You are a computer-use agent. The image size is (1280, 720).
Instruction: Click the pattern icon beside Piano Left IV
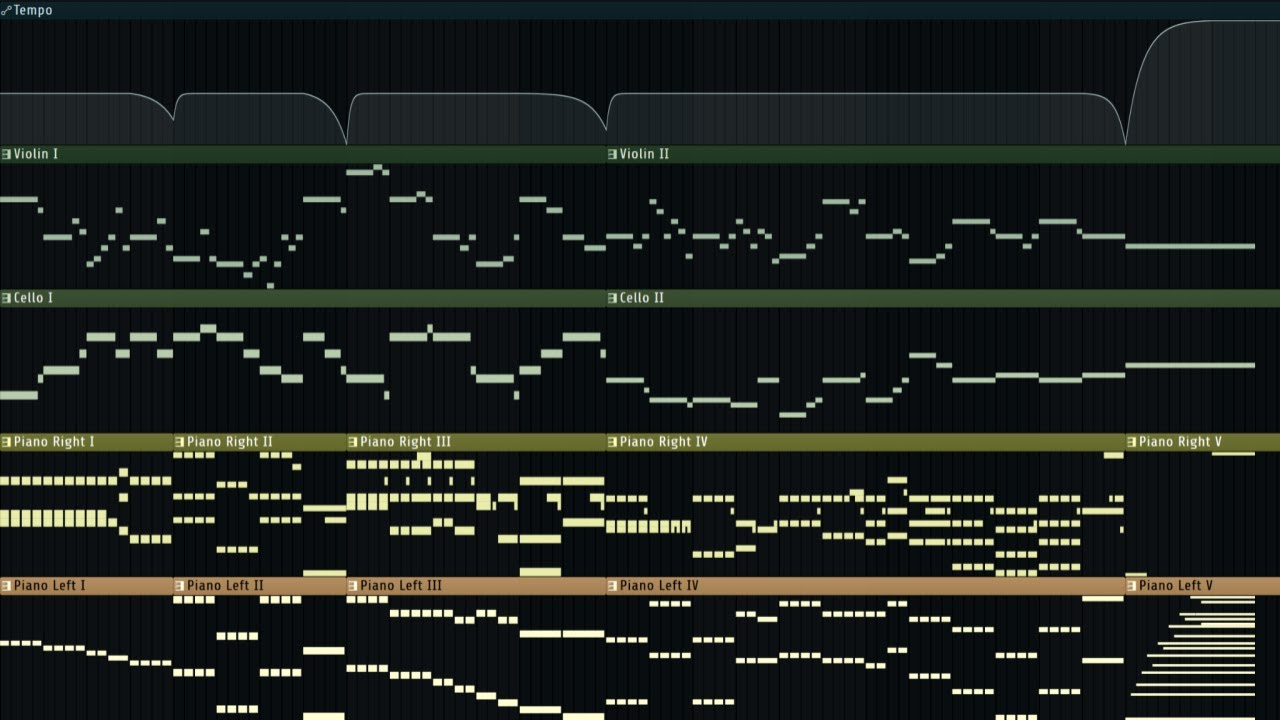coord(612,586)
